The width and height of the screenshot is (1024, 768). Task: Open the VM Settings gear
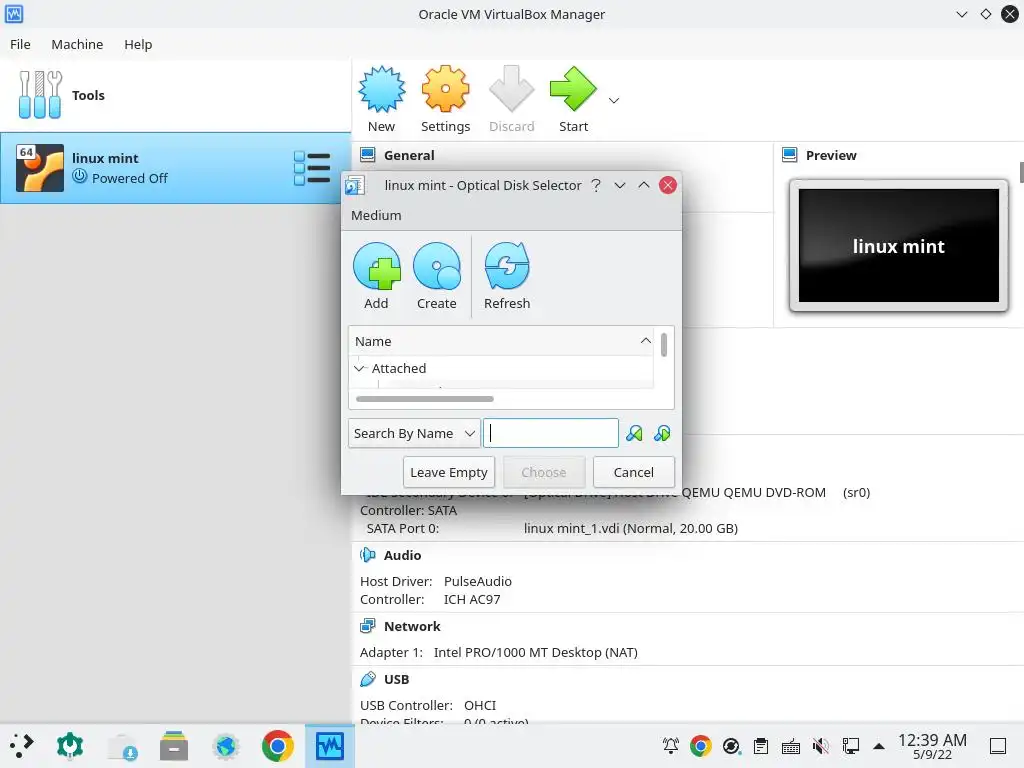pyautogui.click(x=445, y=89)
